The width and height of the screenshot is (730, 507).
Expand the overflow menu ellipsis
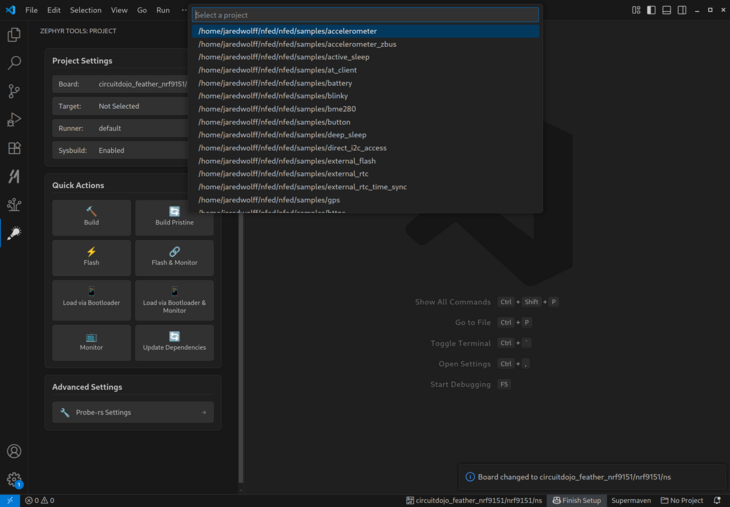pyautogui.click(x=184, y=10)
